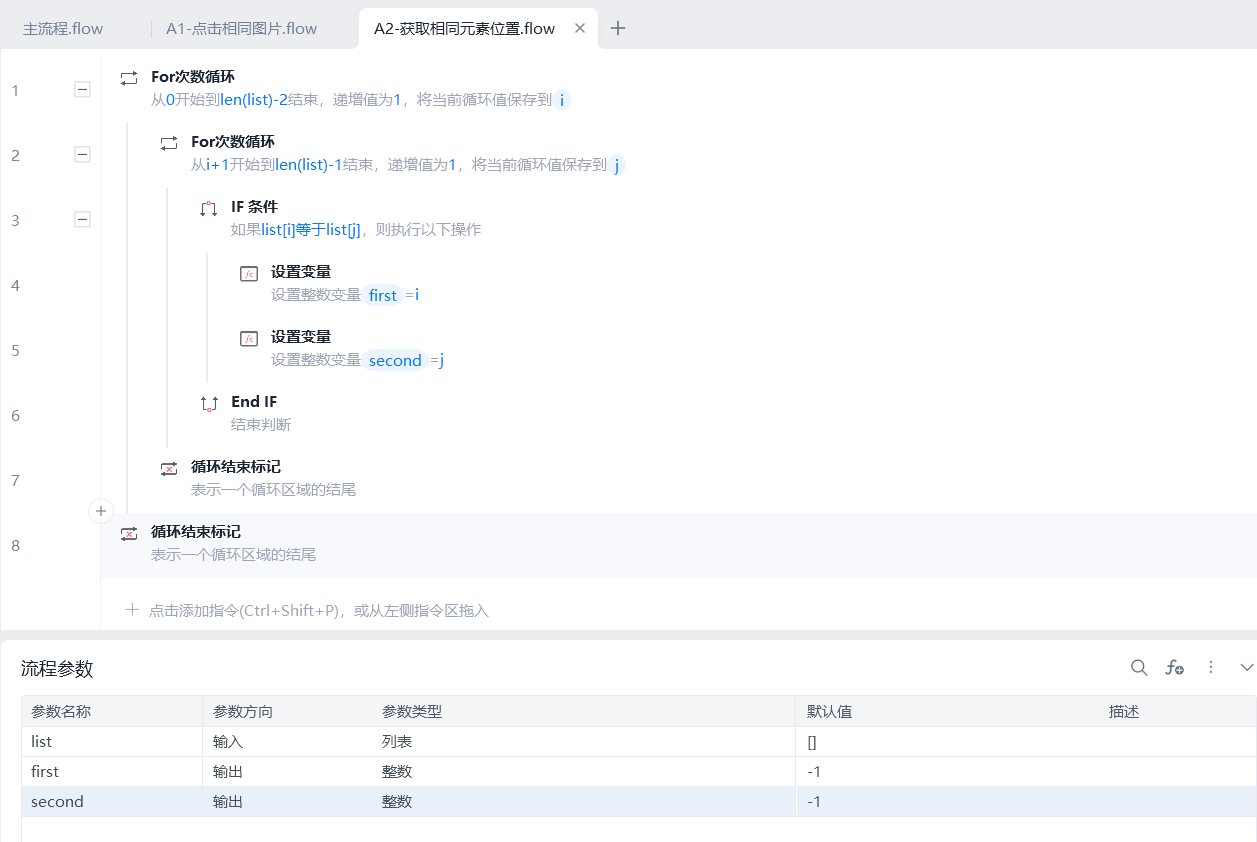Screen dimensions: 1257x842
Task: Close the A2-获取相同元素位置.flow tab
Action: click(x=580, y=28)
